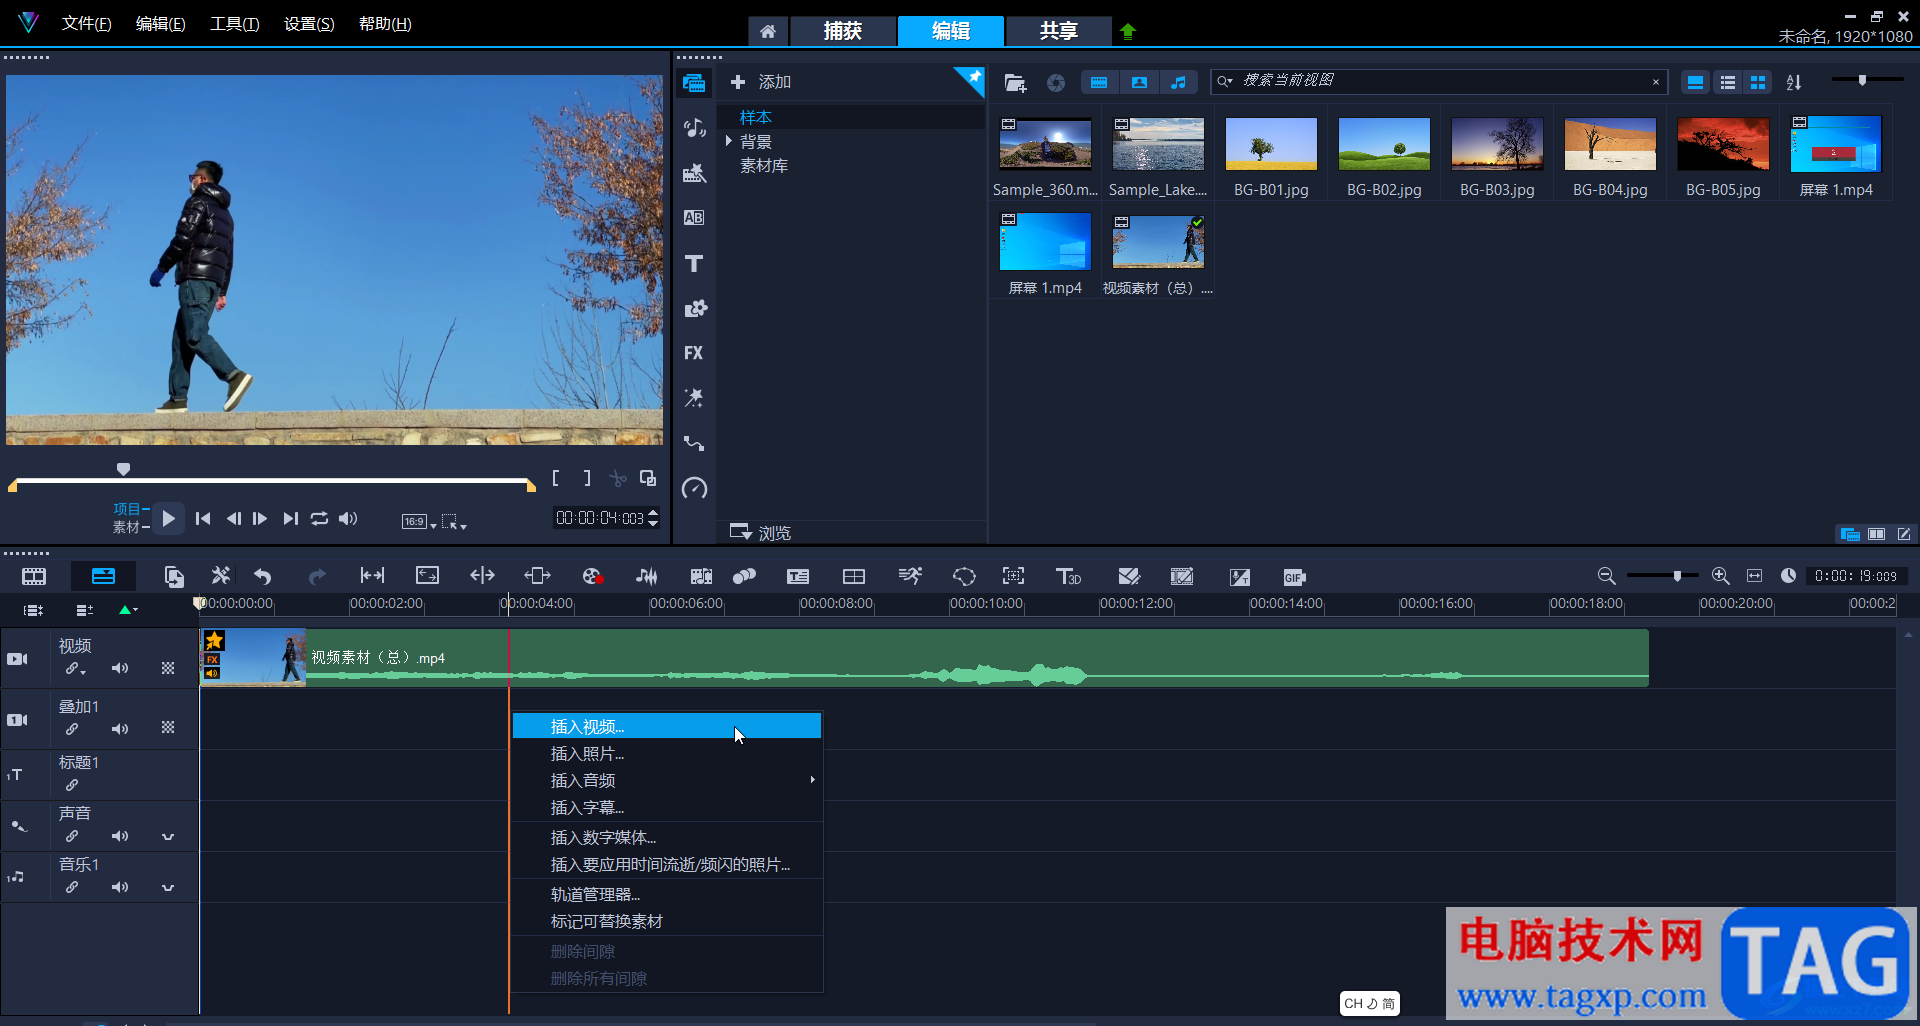
Task: Toggle show videos filter in library
Action: [x=1099, y=83]
